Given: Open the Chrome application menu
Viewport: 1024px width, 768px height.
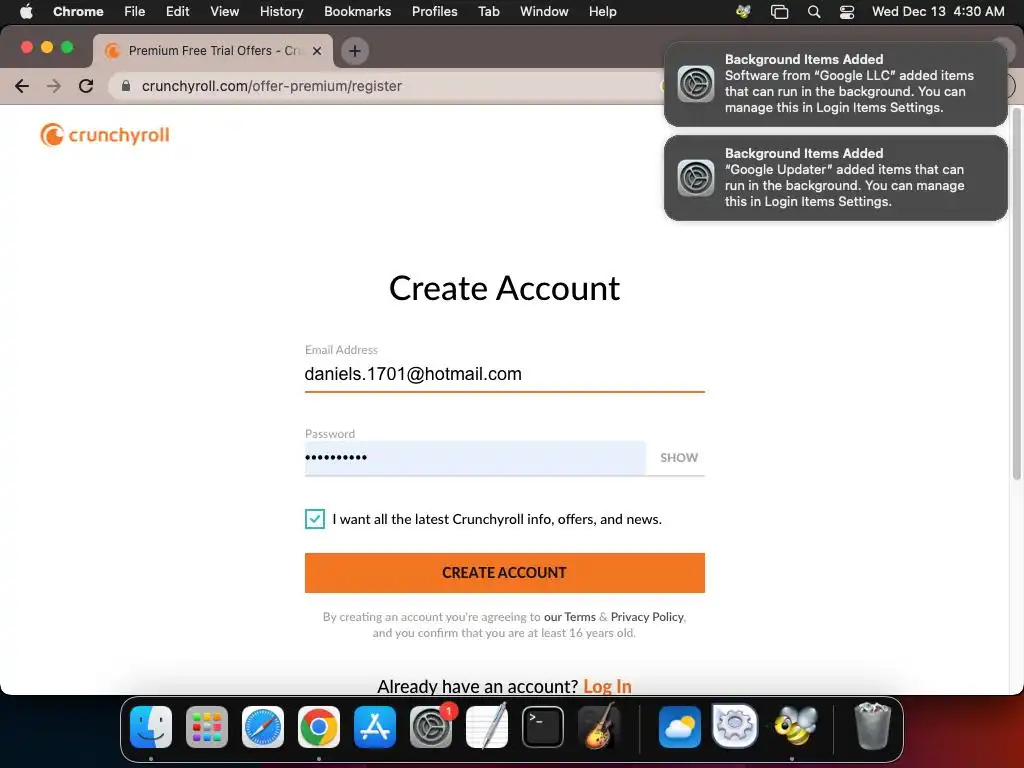Looking at the screenshot, I should pyautogui.click(x=78, y=11).
